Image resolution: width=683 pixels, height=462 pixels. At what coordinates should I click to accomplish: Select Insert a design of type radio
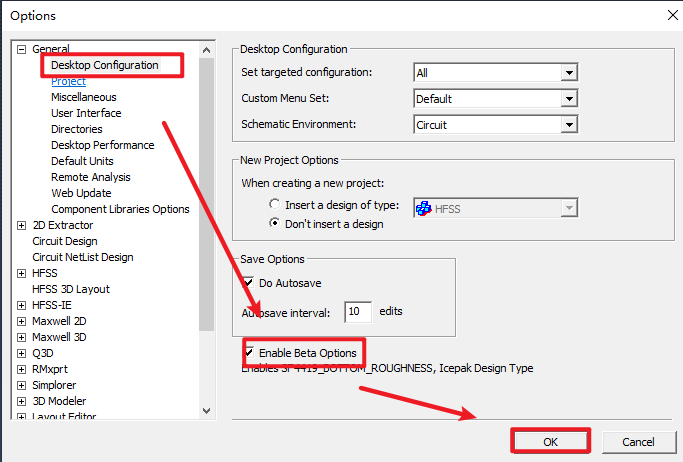[x=274, y=204]
